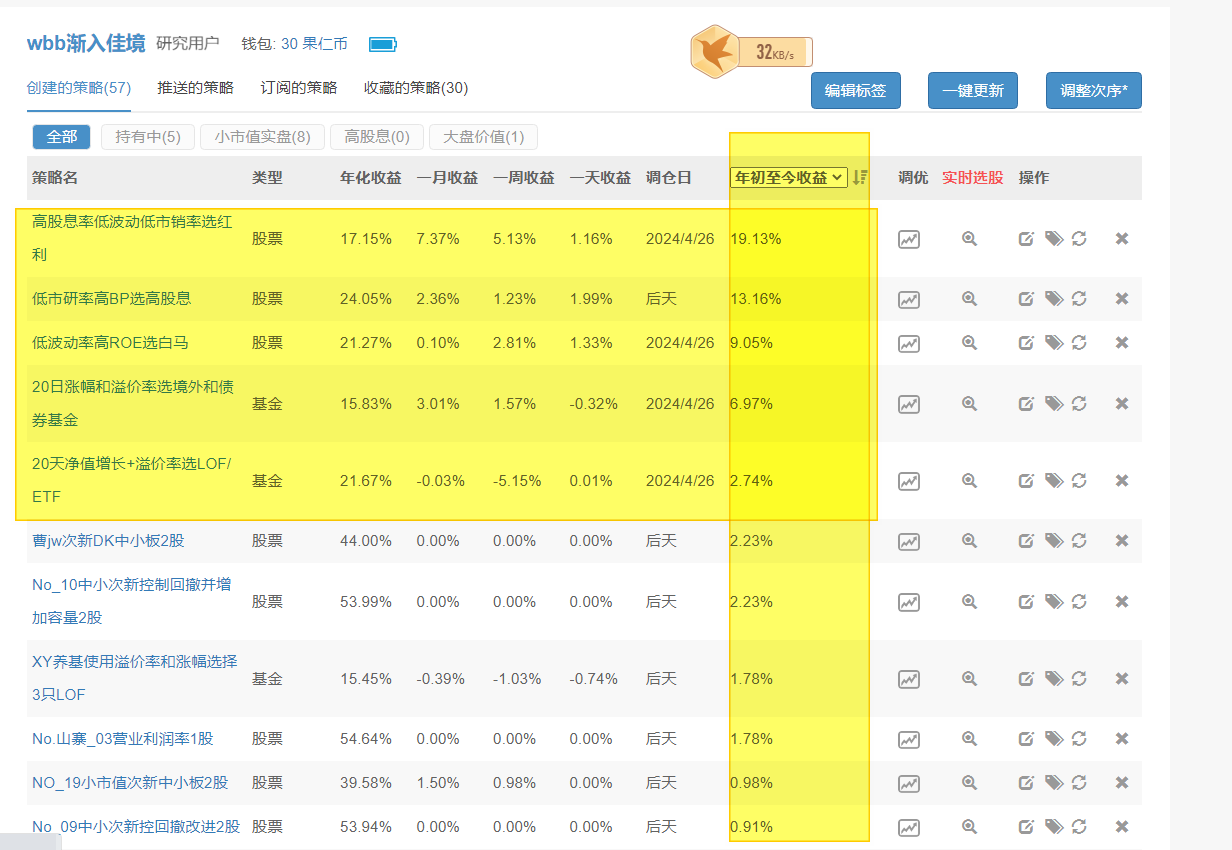Click the battery icon beside wallet
The height and width of the screenshot is (850, 1232).
point(382,44)
